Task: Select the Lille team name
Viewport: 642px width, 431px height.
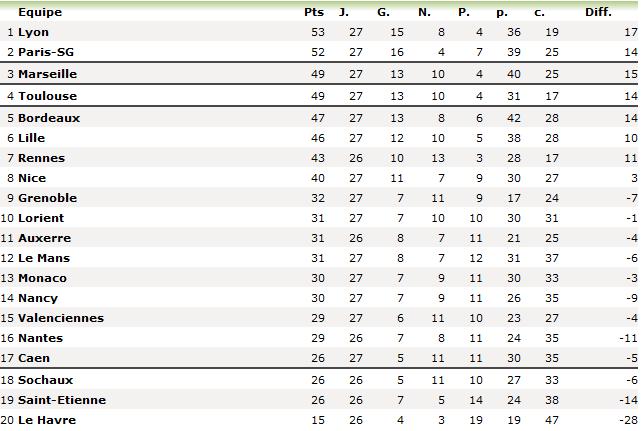Action: tap(32, 138)
